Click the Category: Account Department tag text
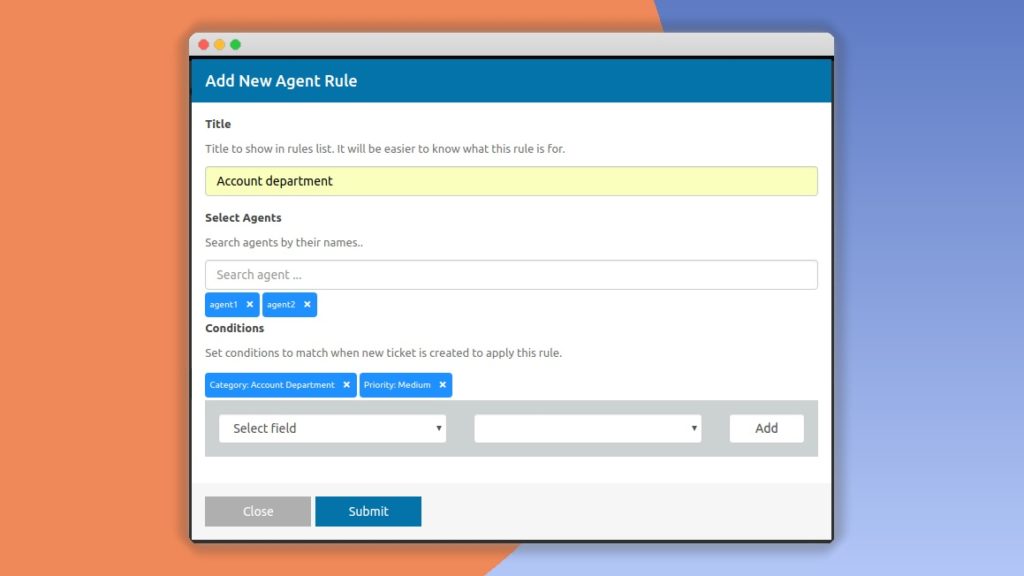Image resolution: width=1024 pixels, height=576 pixels. pos(272,385)
